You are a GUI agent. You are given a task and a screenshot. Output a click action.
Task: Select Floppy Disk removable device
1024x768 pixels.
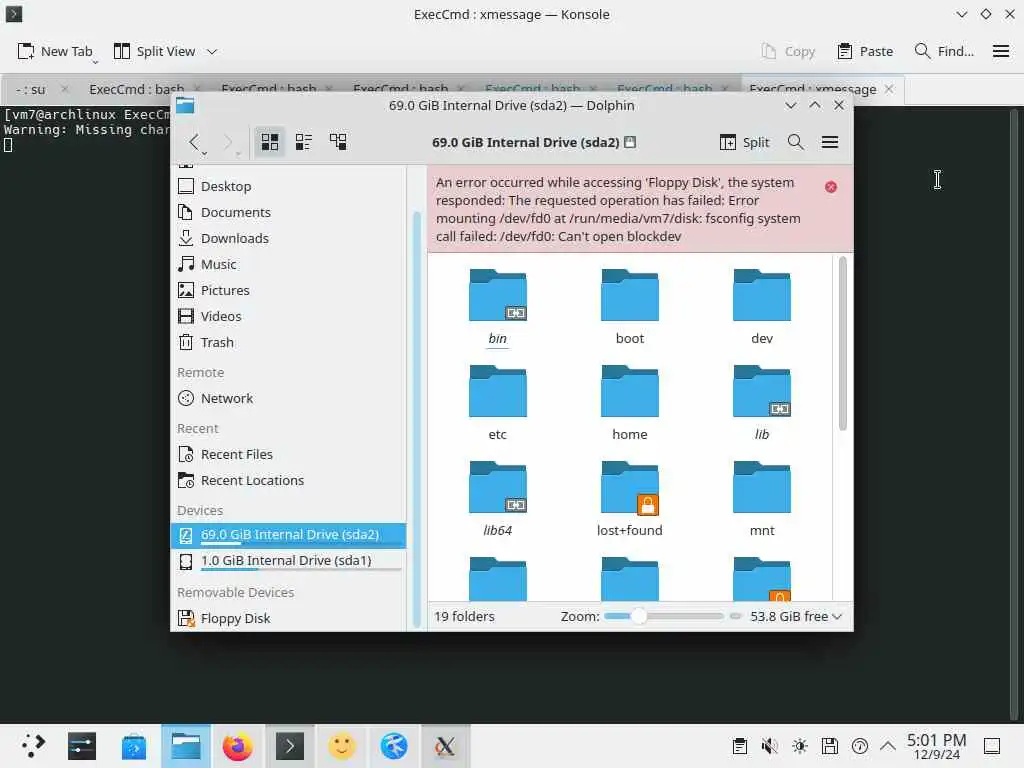pyautogui.click(x=289, y=618)
